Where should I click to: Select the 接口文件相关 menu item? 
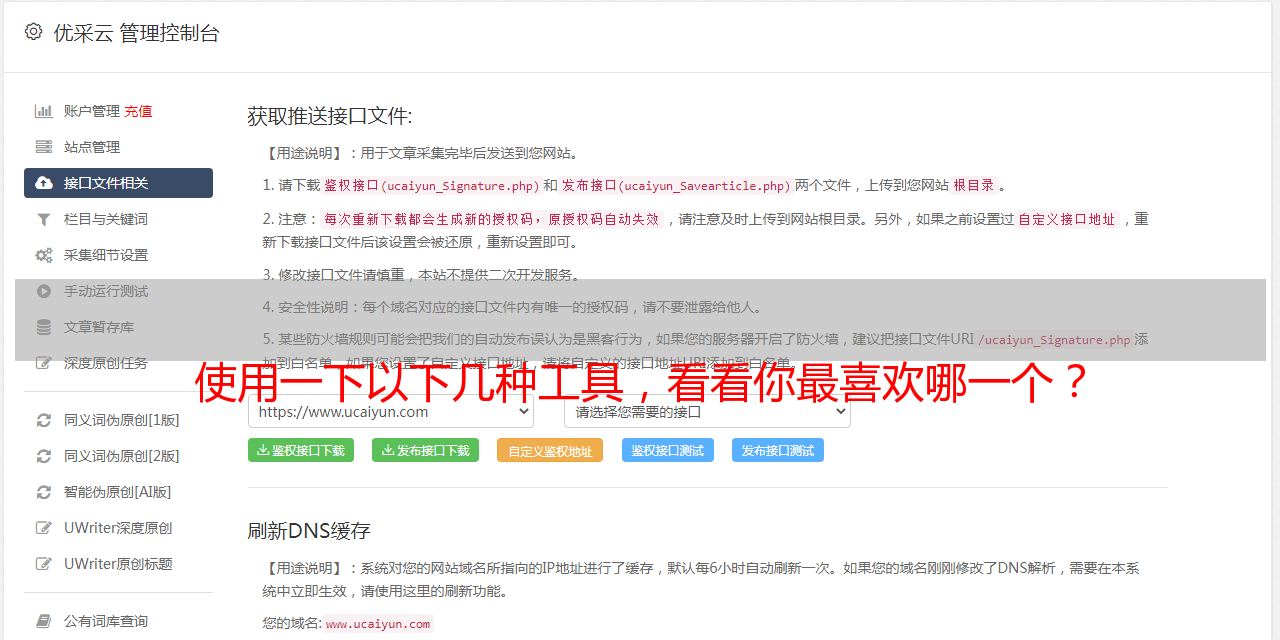pyautogui.click(x=118, y=183)
